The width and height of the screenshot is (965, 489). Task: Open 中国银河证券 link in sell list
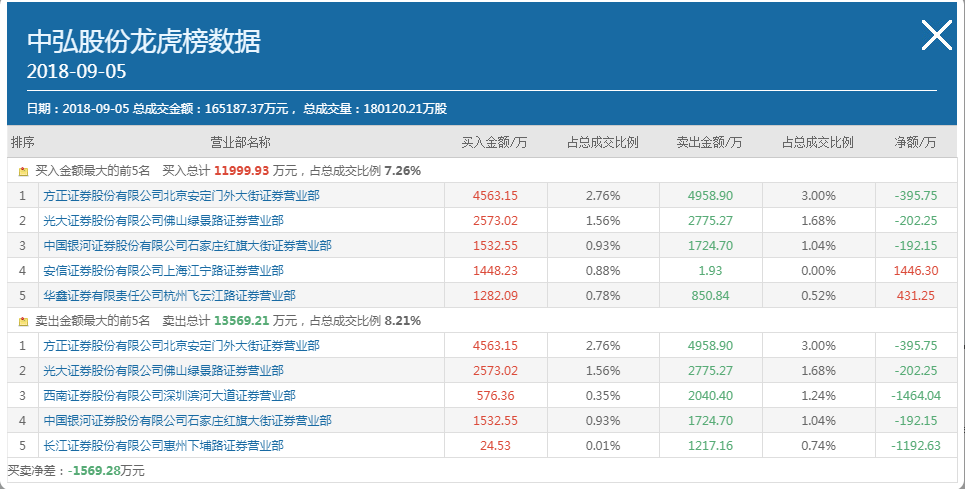(x=187, y=421)
